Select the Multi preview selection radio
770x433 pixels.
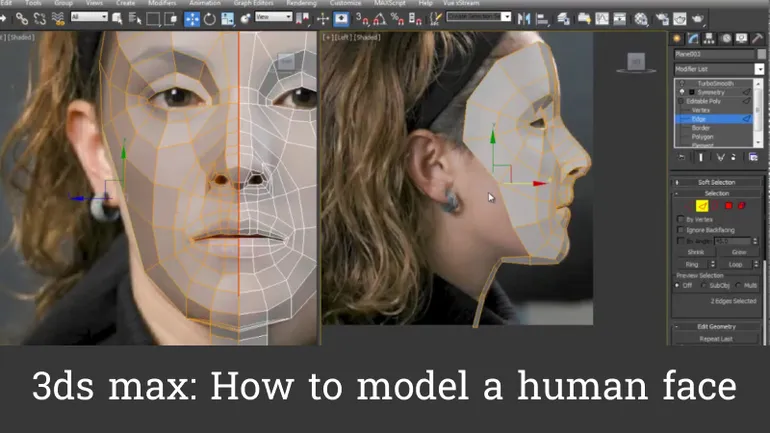(739, 285)
